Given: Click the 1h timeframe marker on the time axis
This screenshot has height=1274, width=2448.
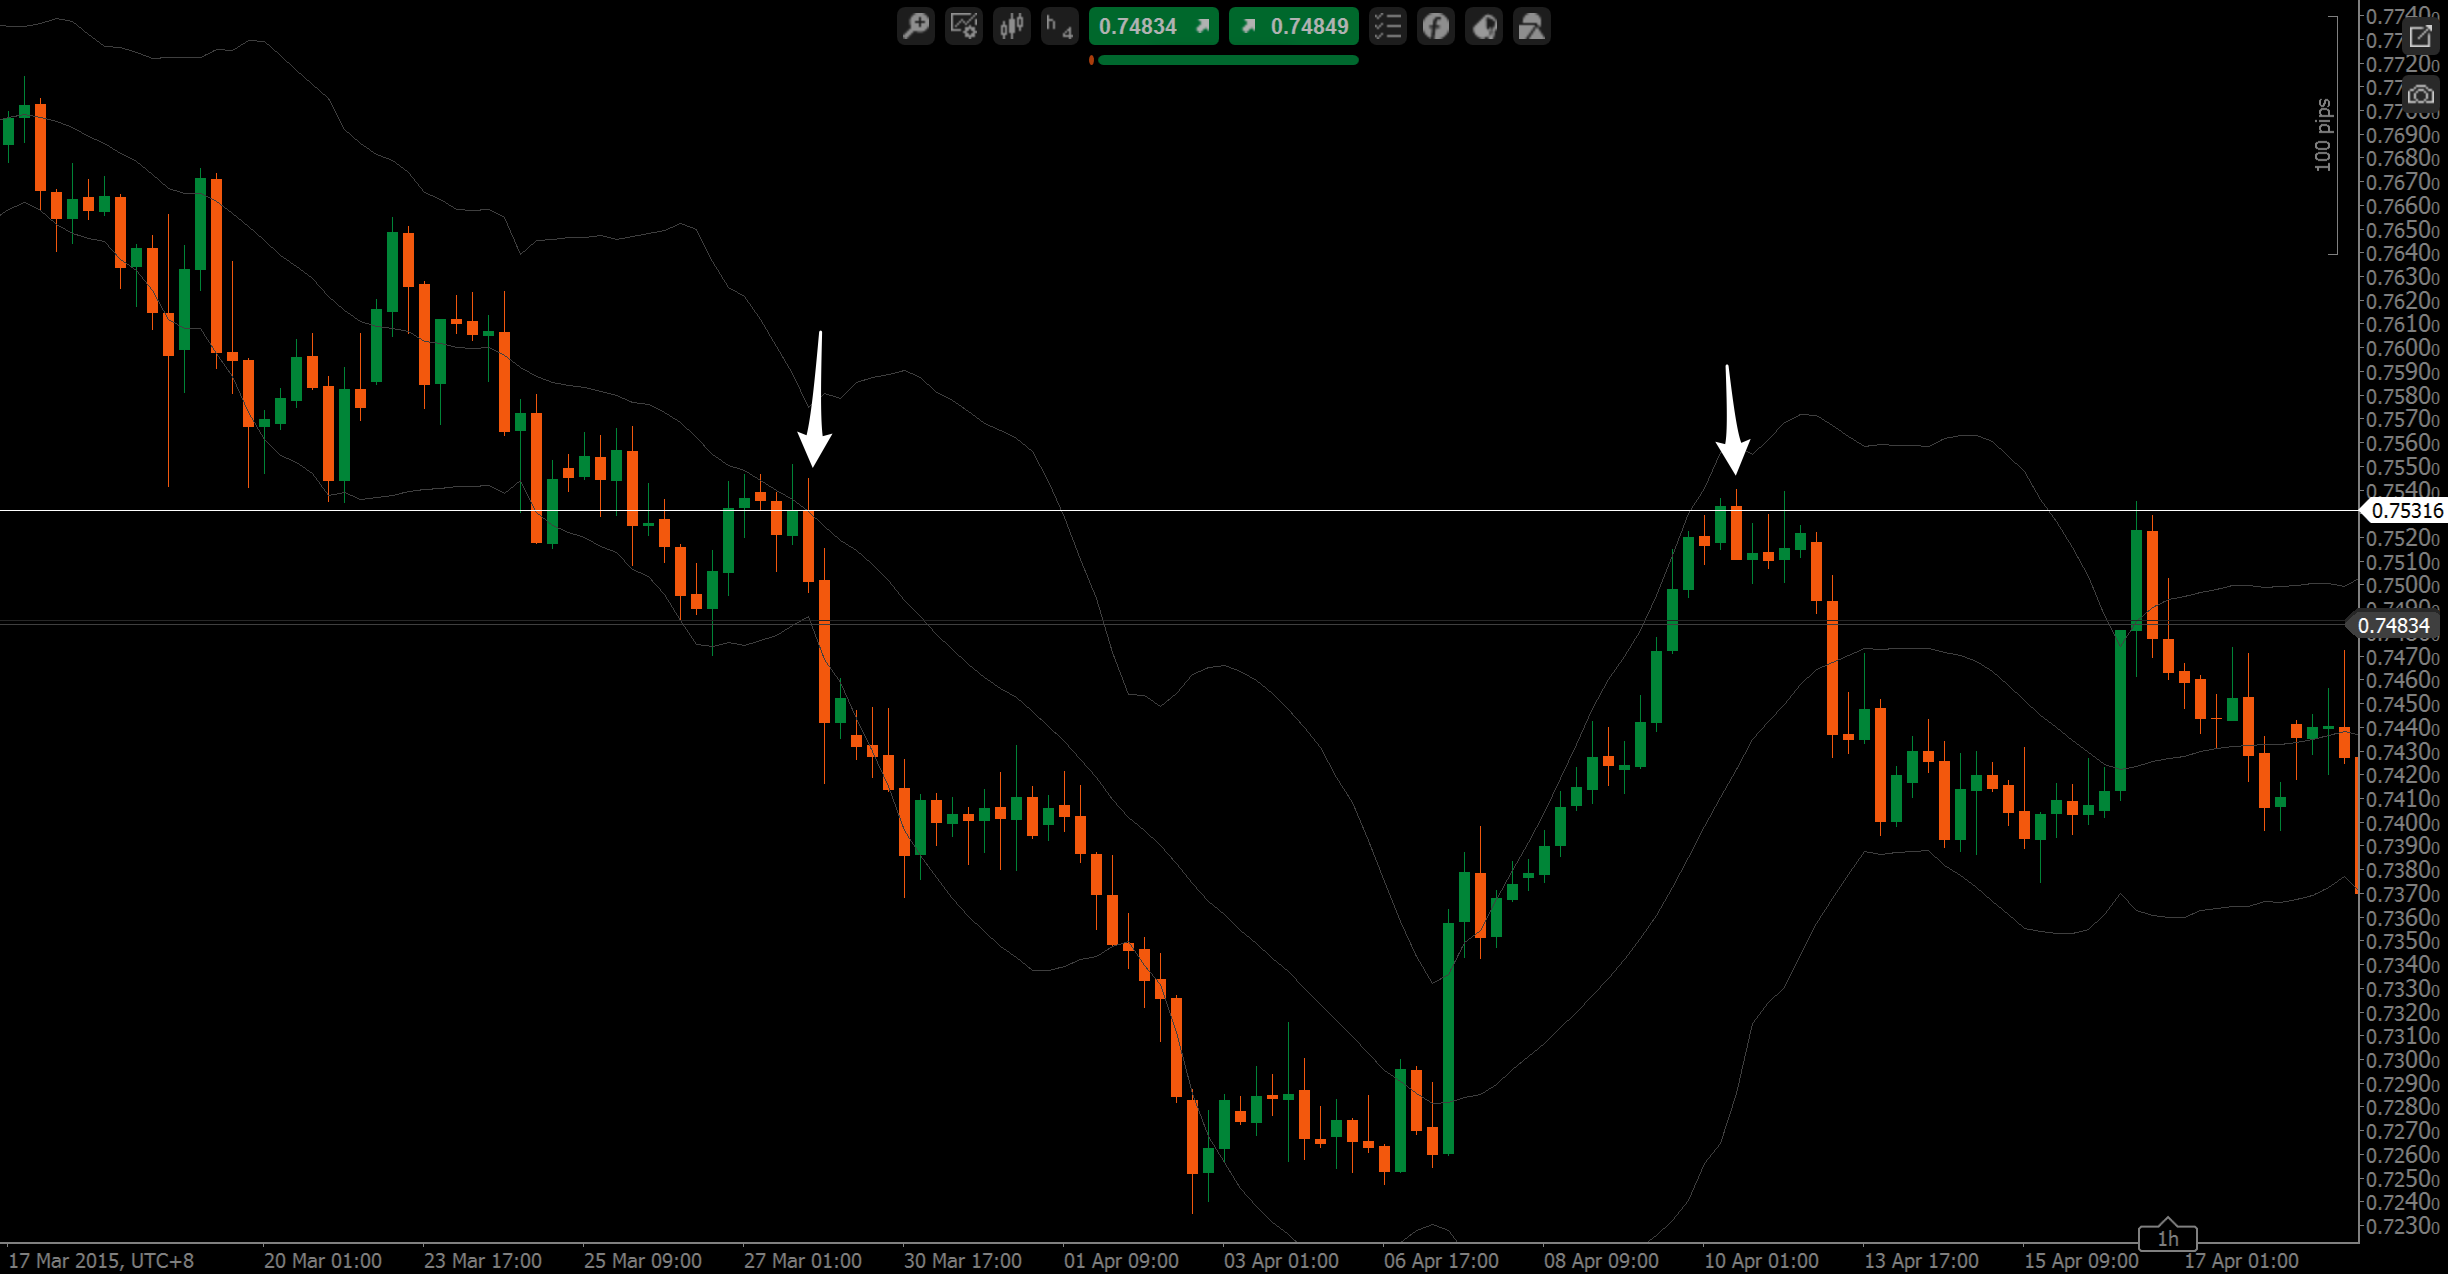Looking at the screenshot, I should click(2167, 1238).
